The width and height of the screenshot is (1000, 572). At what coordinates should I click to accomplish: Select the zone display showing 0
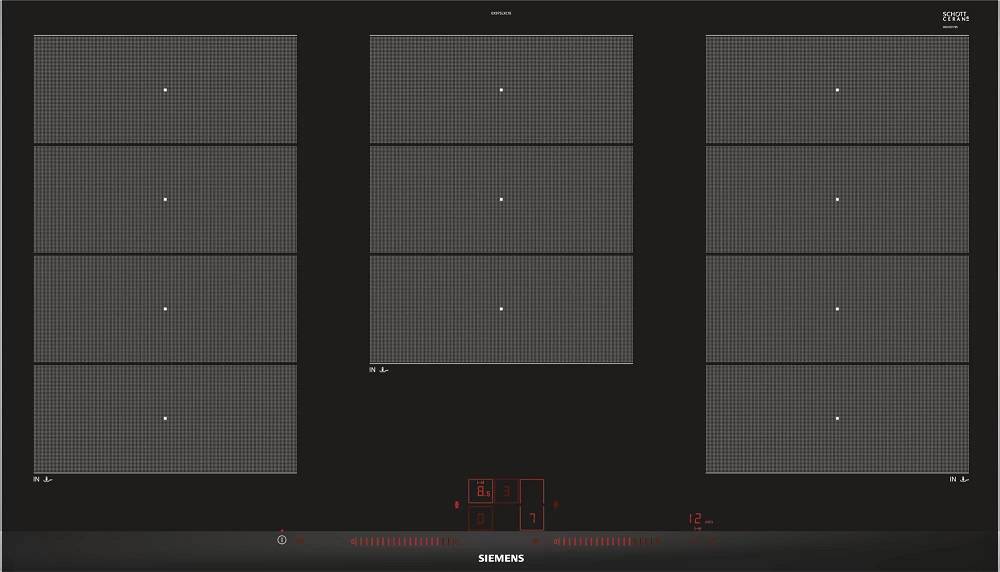[480, 518]
